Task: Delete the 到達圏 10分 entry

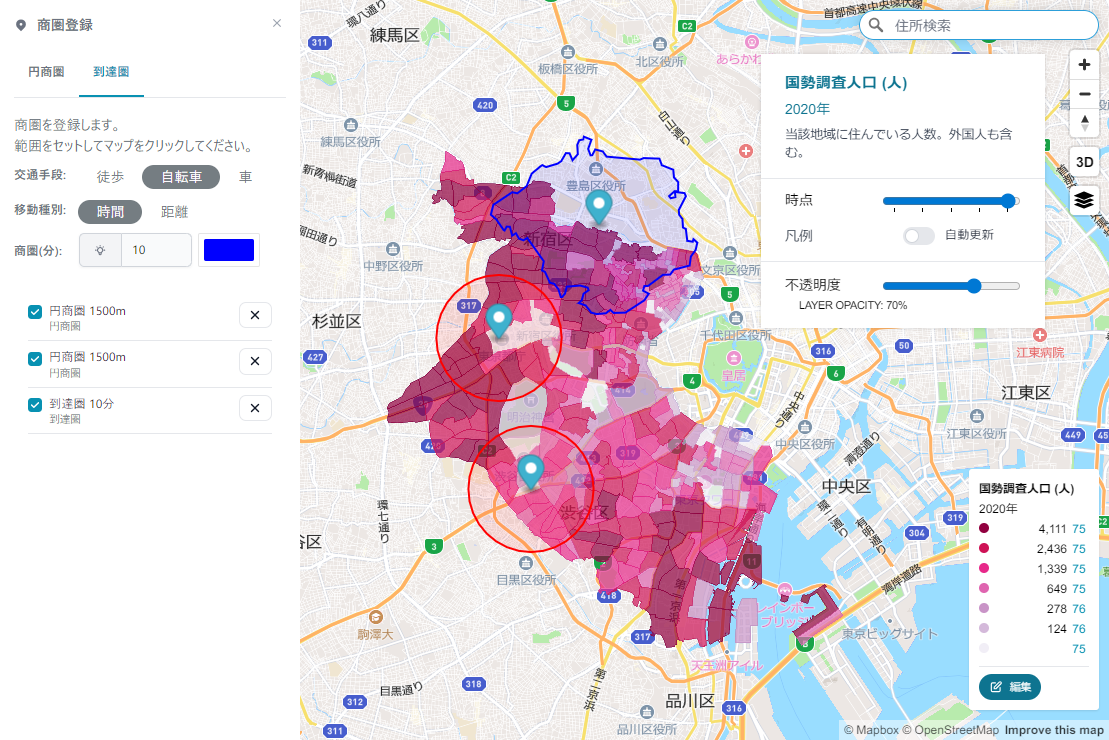Action: pos(255,408)
